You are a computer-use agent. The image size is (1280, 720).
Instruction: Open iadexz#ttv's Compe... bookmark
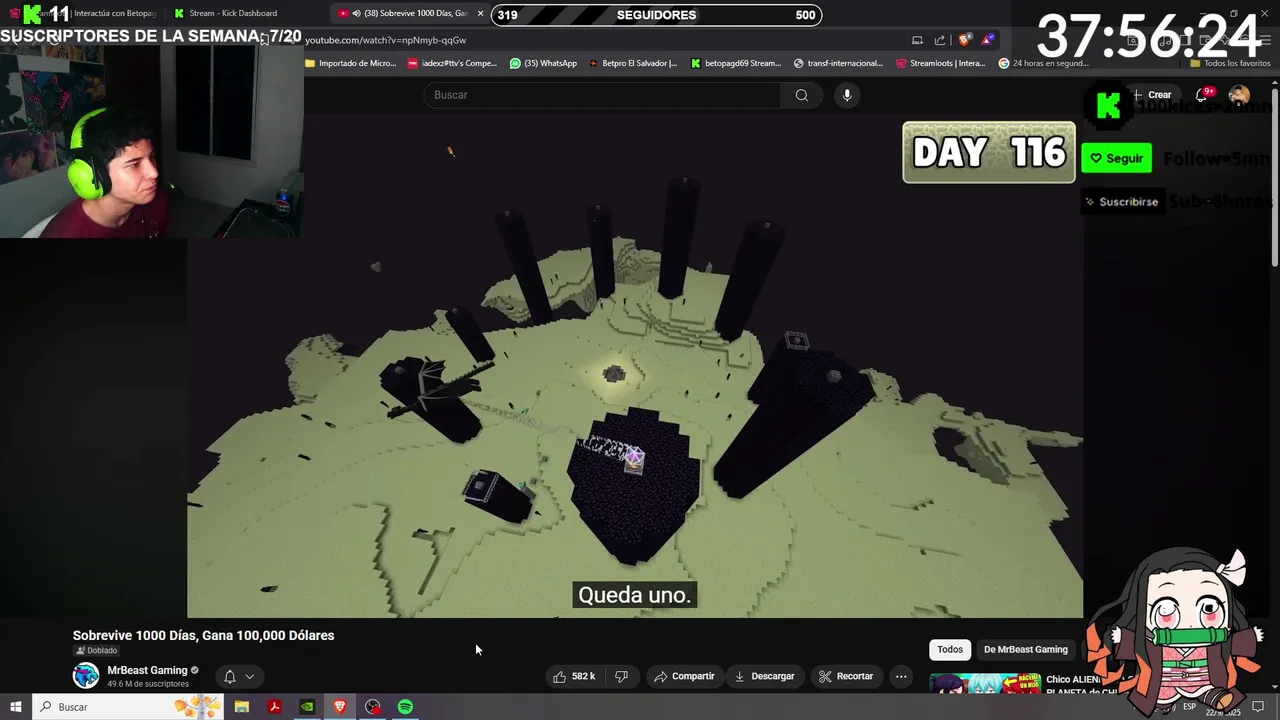tap(452, 63)
